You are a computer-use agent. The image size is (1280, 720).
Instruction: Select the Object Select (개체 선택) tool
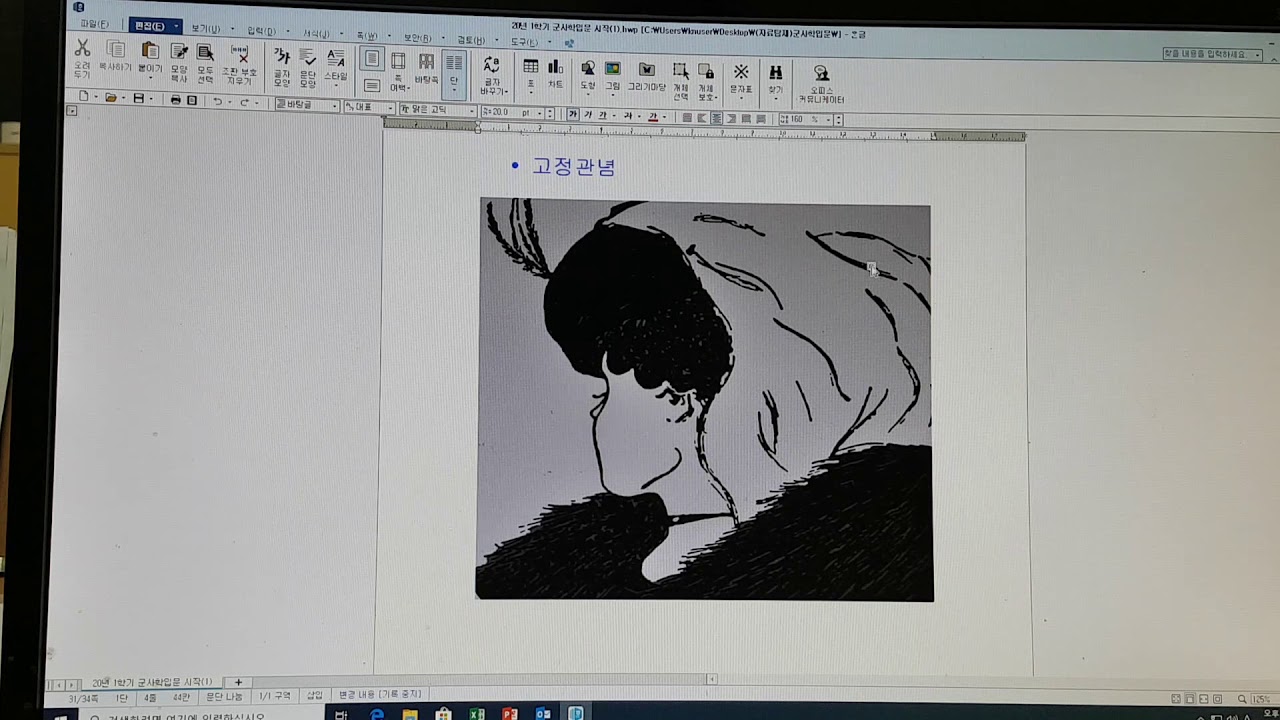[680, 70]
